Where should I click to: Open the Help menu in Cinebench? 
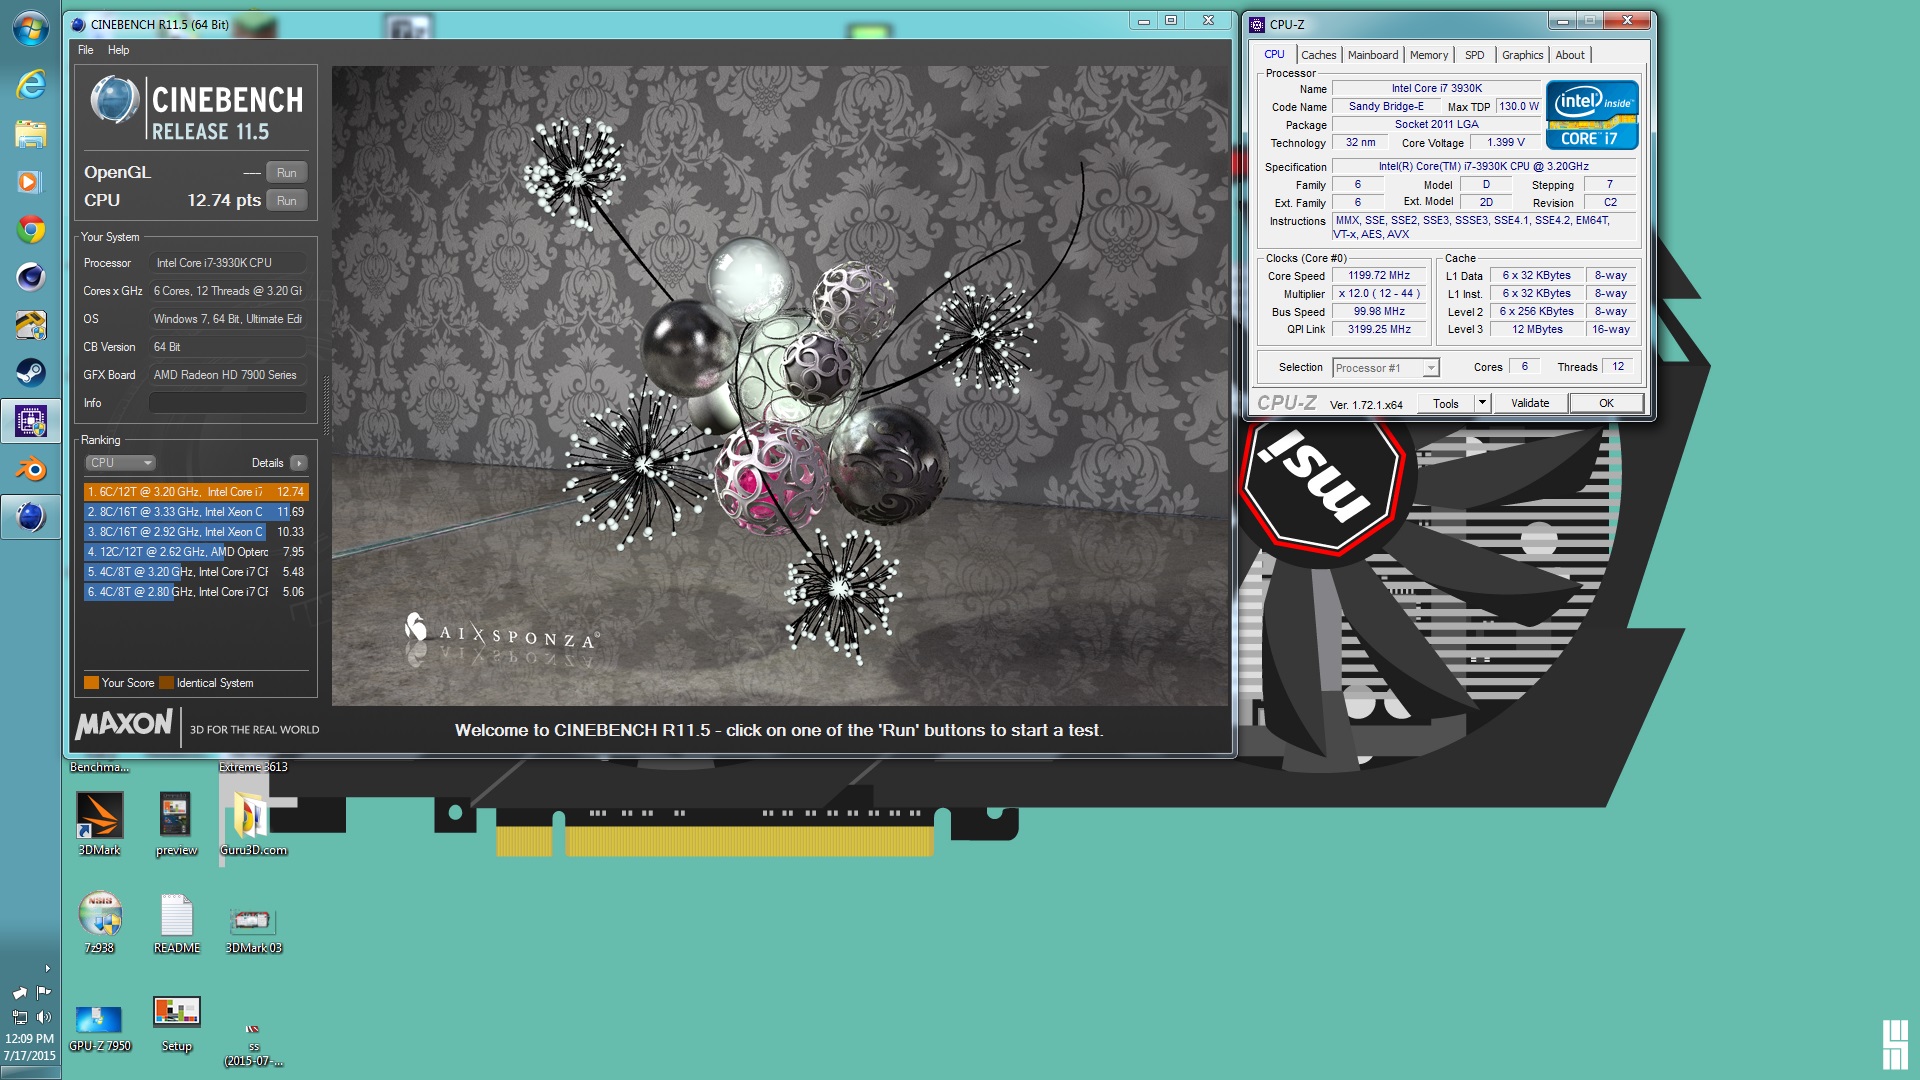pos(118,50)
